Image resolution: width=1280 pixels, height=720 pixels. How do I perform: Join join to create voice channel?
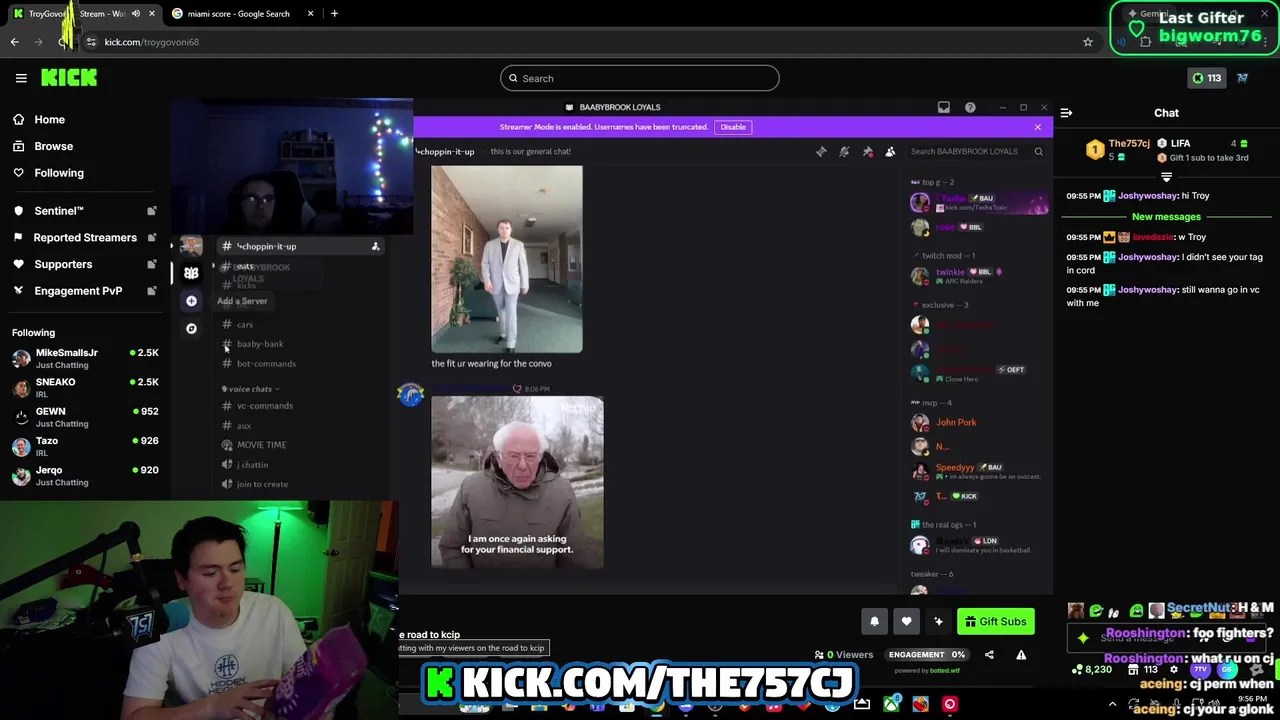click(262, 484)
